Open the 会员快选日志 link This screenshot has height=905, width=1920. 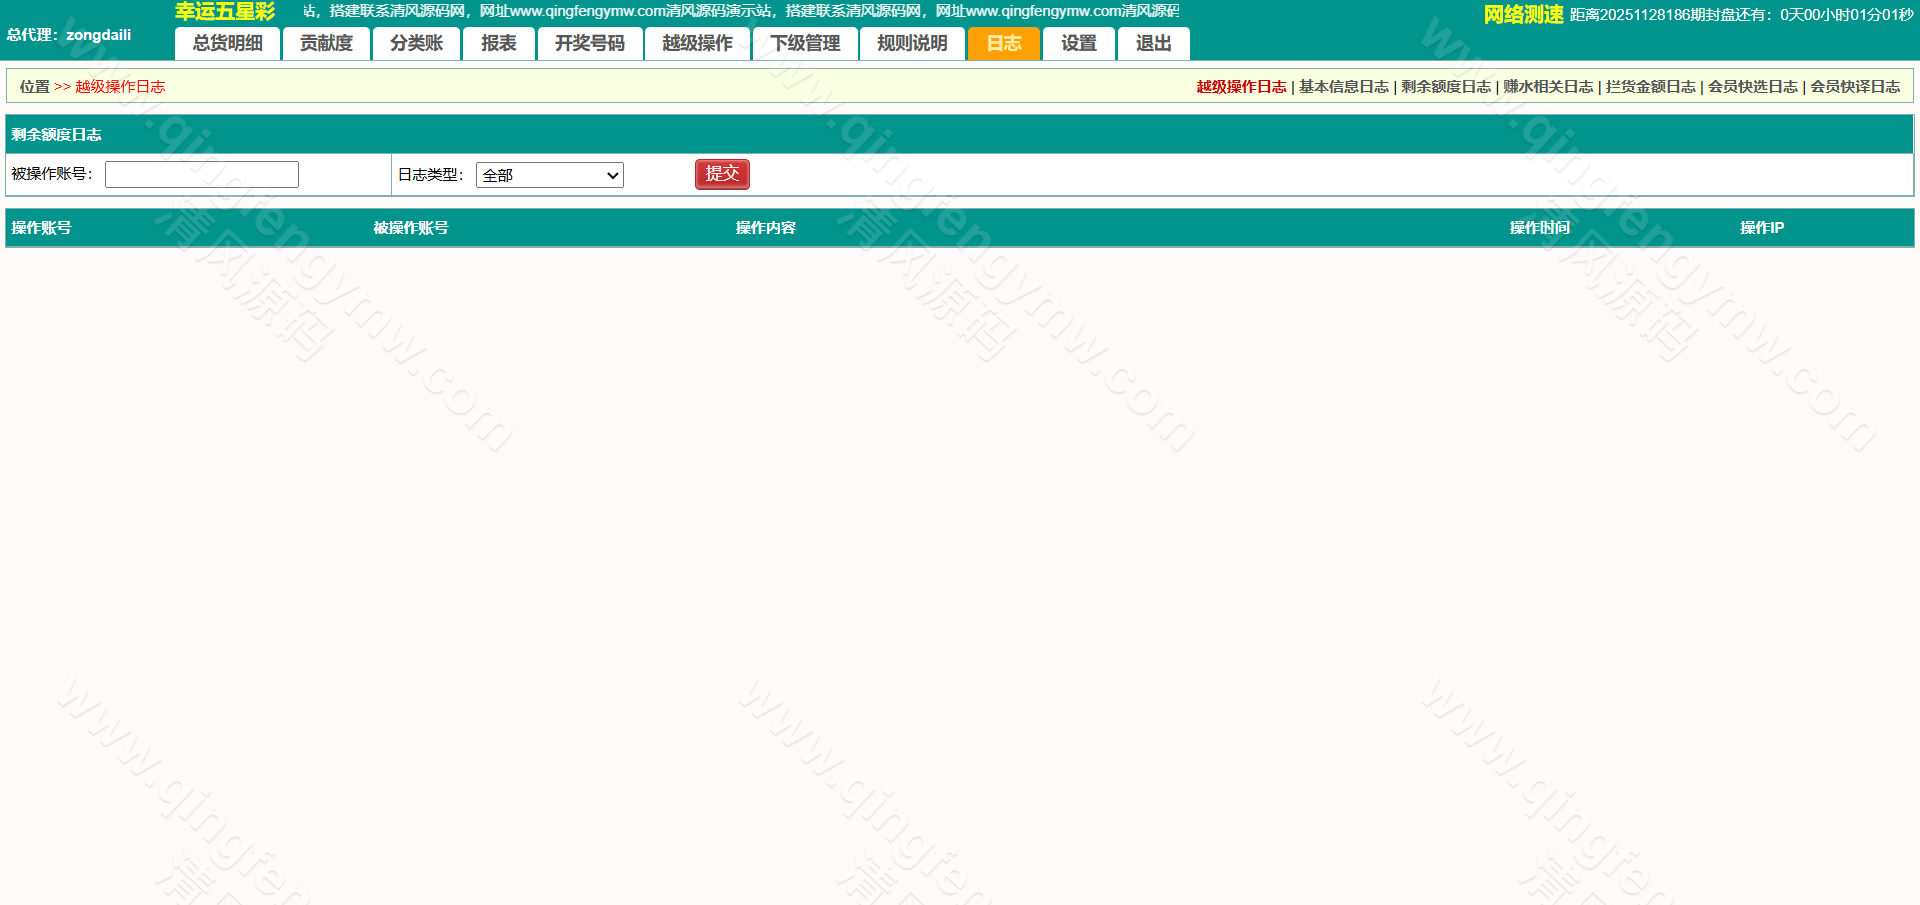pyautogui.click(x=1752, y=87)
